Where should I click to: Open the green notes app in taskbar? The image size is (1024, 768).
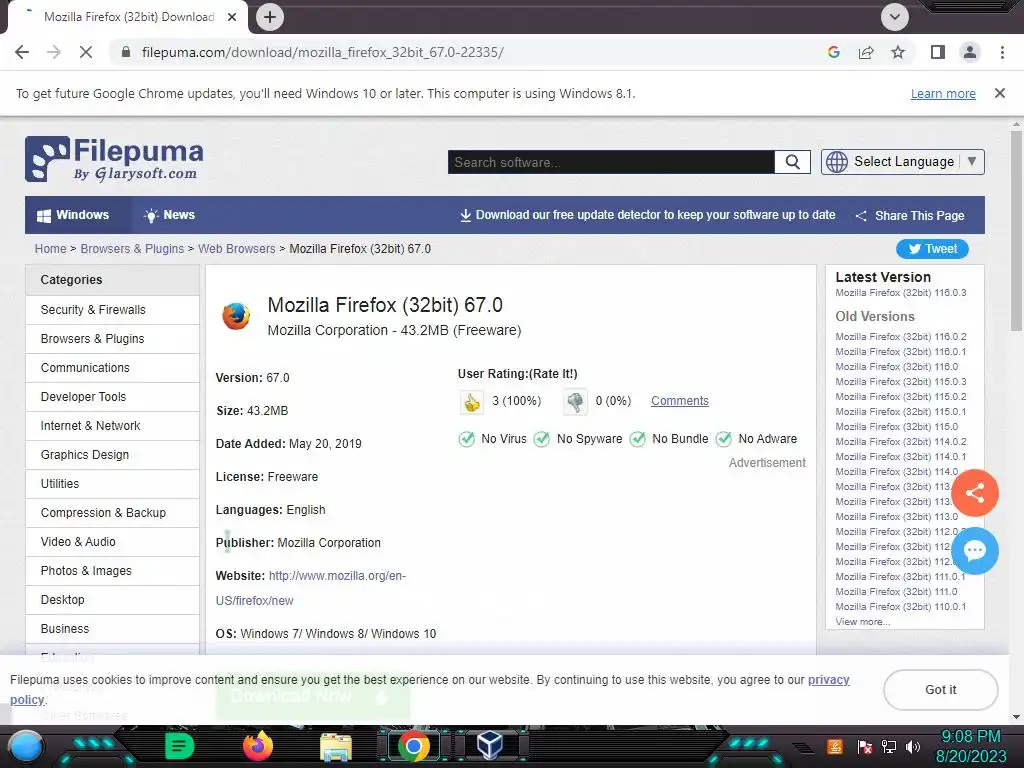[x=179, y=746]
